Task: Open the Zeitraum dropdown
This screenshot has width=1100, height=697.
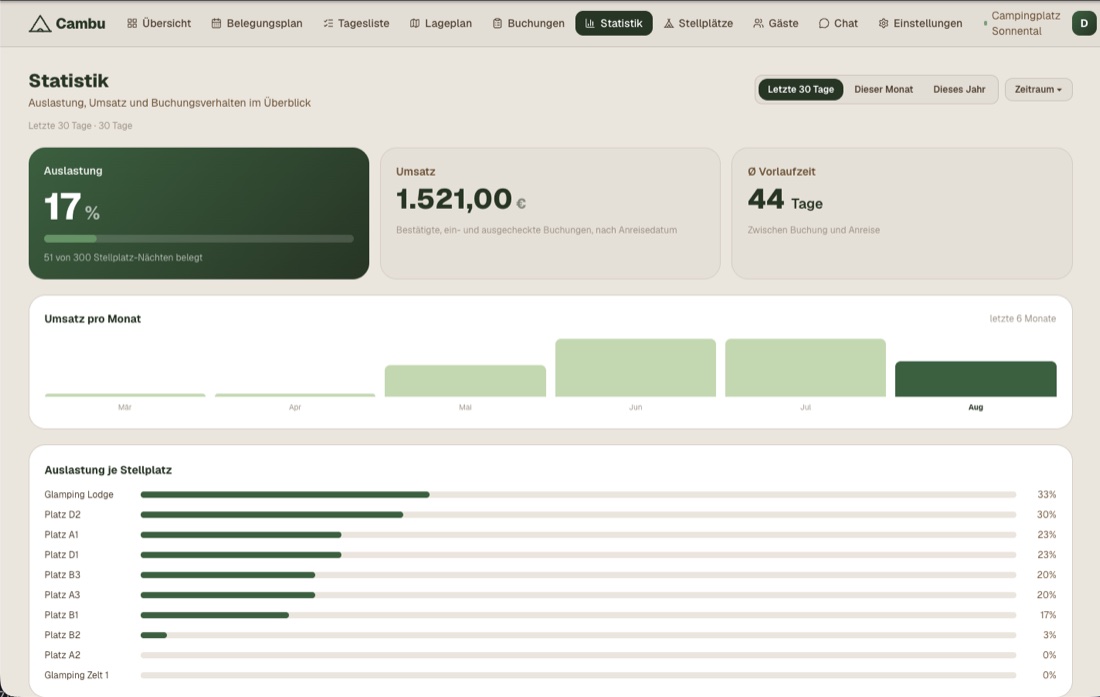Action: coord(1038,89)
